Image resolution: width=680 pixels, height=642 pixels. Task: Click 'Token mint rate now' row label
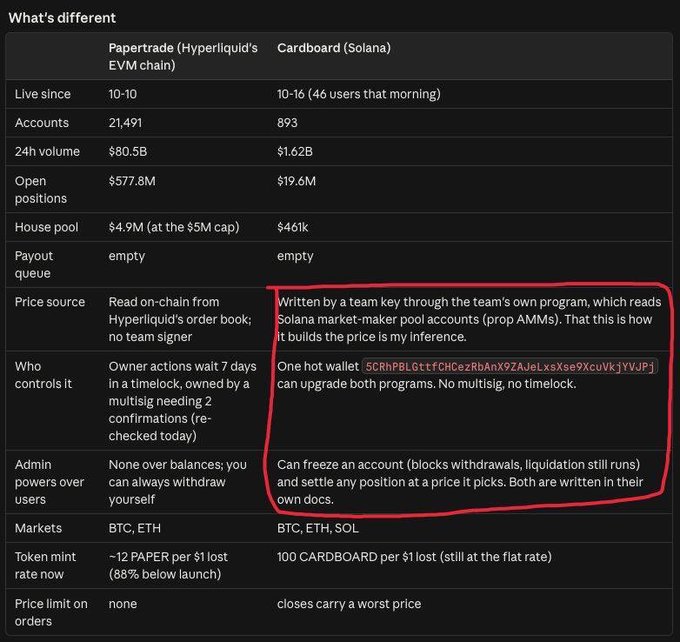click(46, 565)
